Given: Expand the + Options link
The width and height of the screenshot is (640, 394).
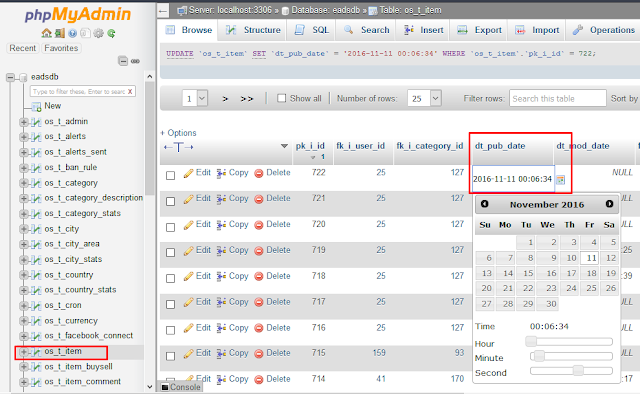Looking at the screenshot, I should [178, 133].
